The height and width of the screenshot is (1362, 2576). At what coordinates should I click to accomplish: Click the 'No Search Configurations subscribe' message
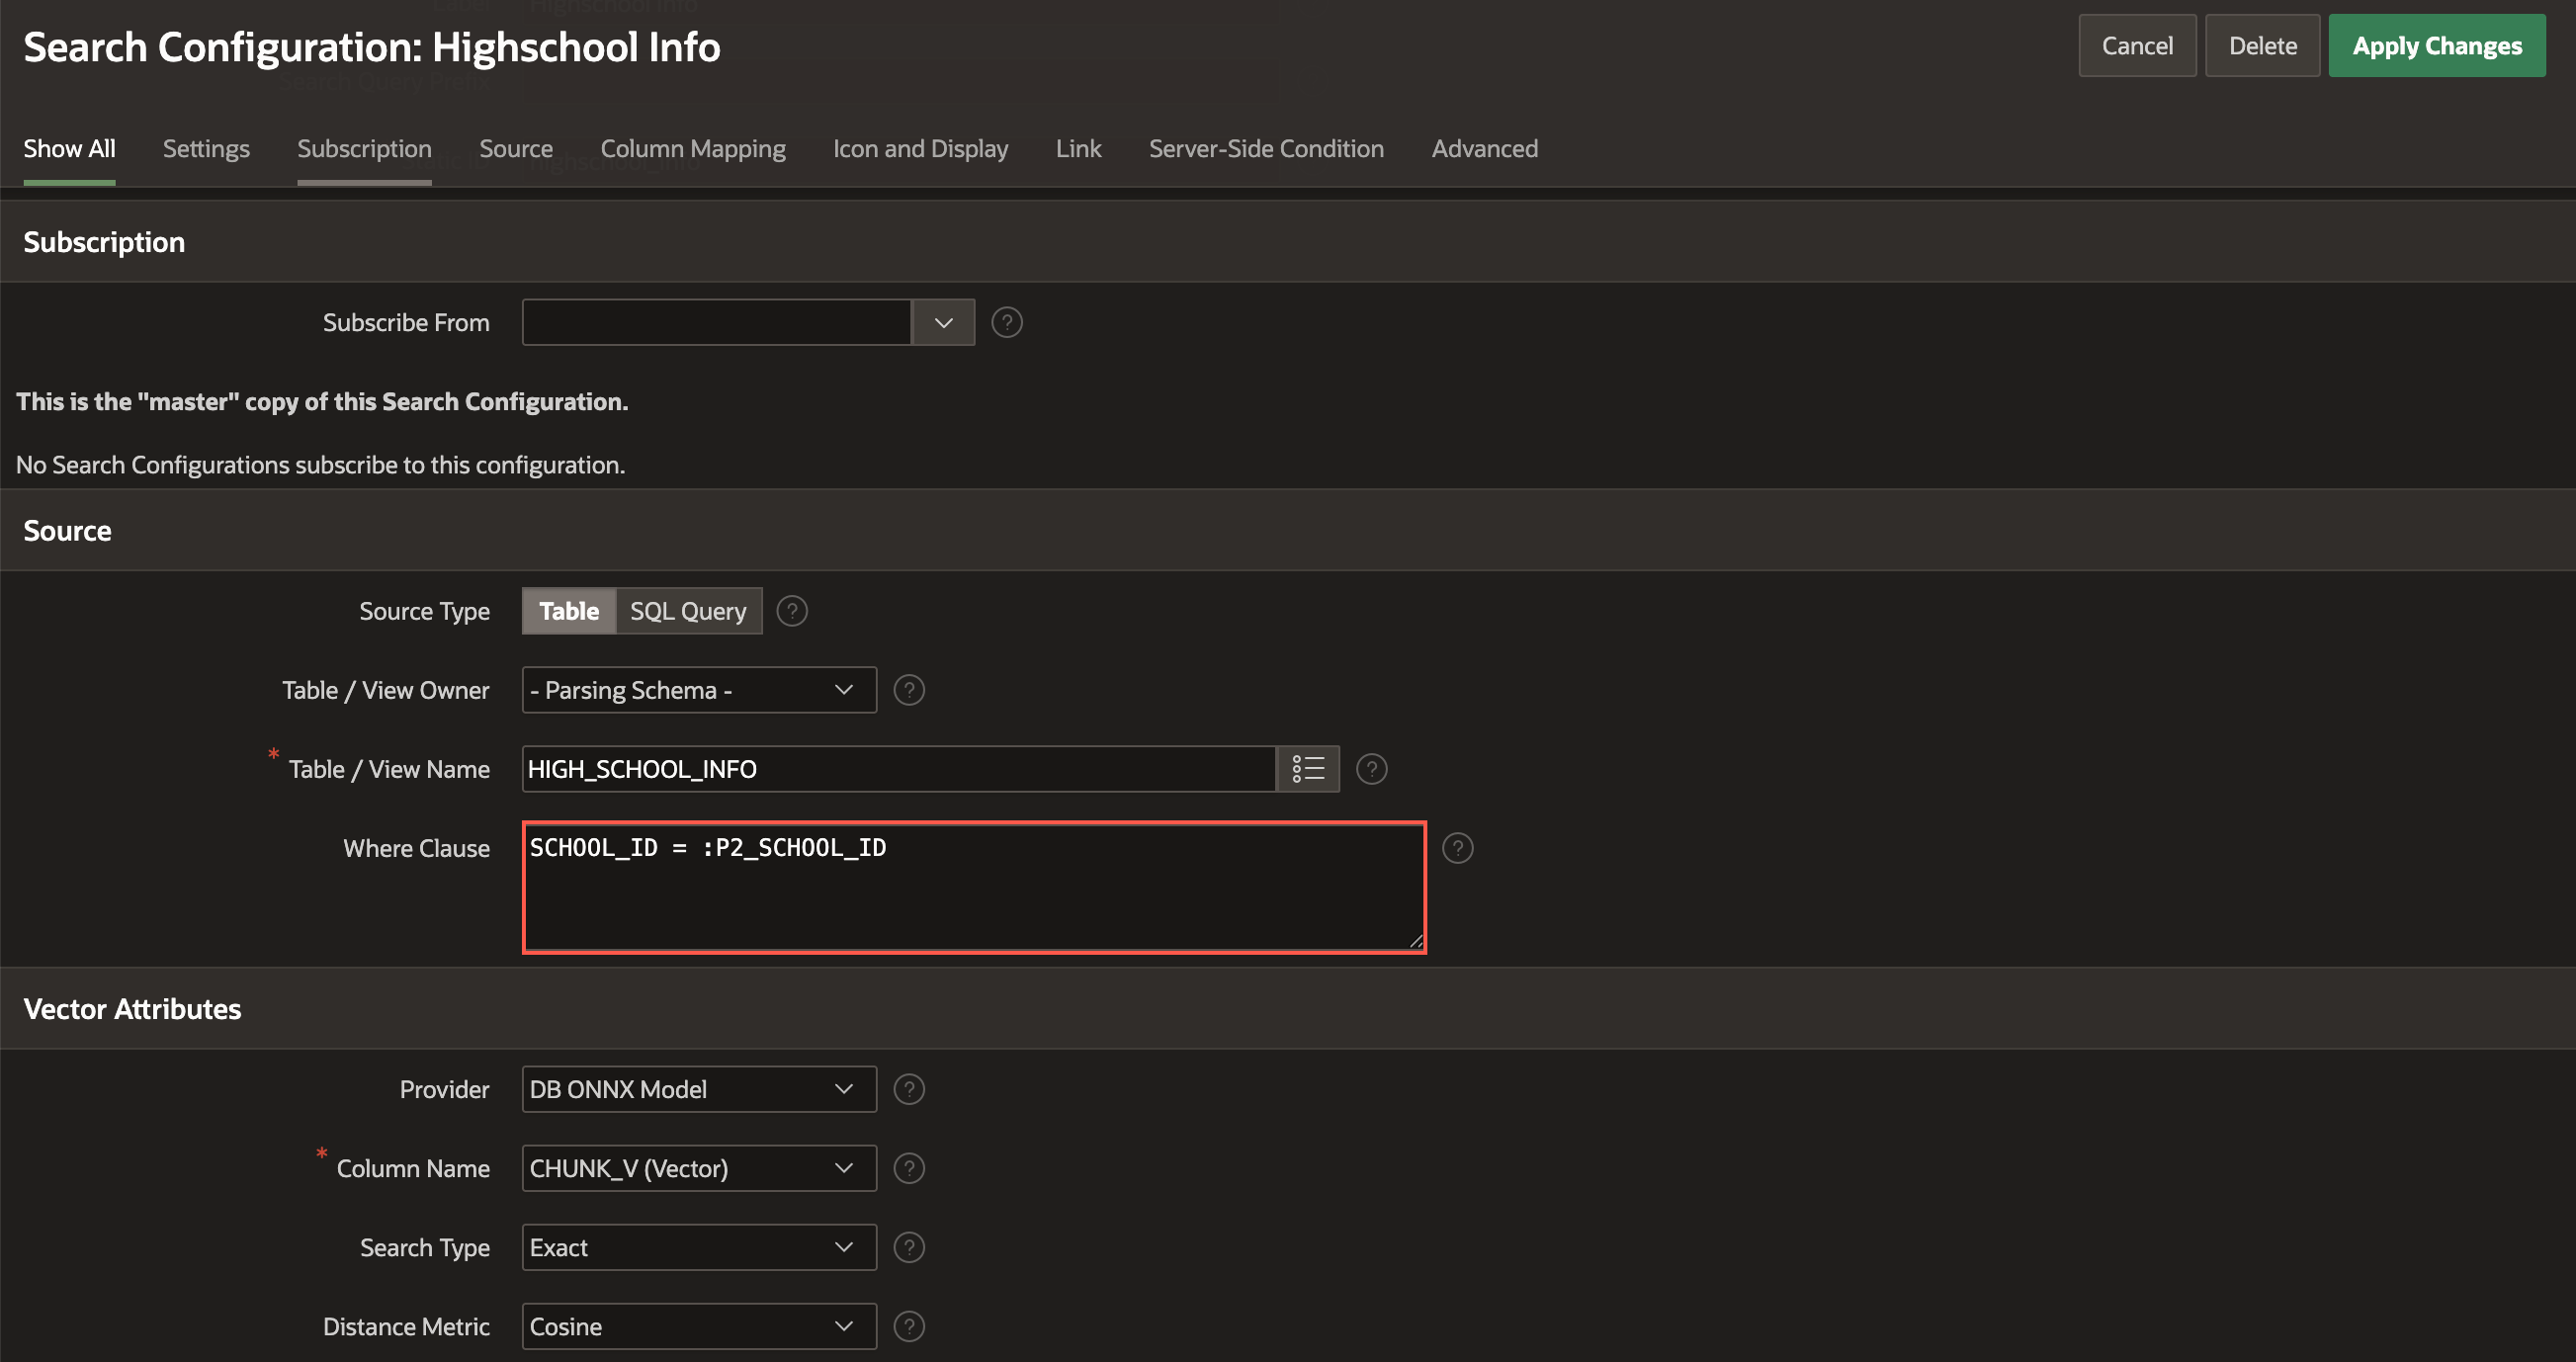(320, 464)
